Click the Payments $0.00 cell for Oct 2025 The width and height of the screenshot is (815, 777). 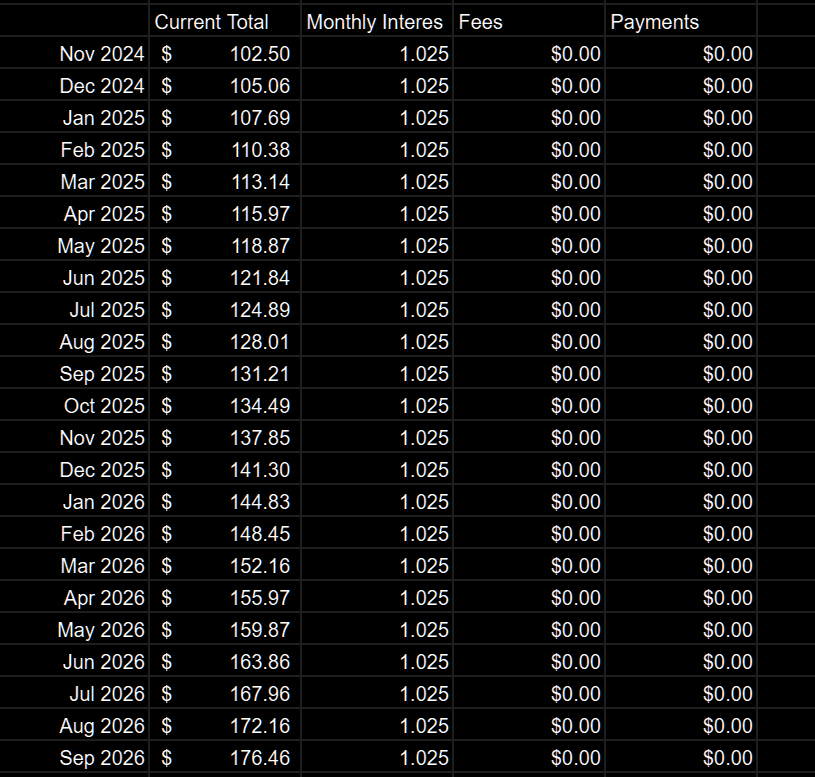click(681, 405)
